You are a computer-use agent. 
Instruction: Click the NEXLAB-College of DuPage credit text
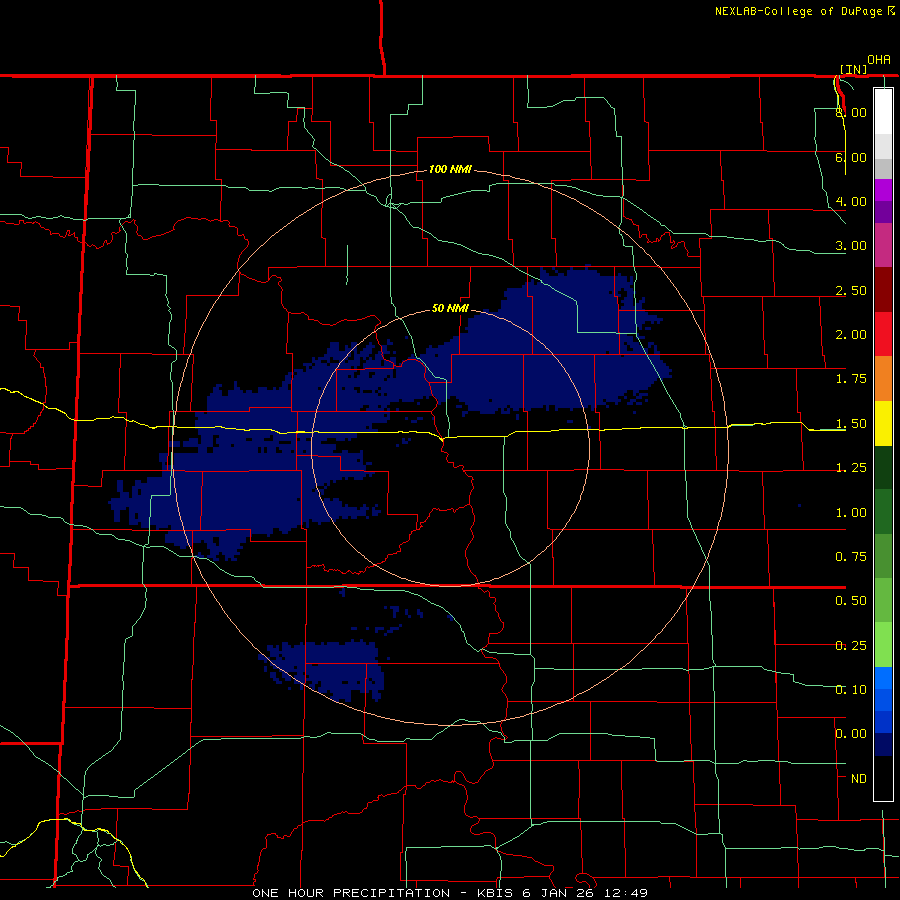pos(800,11)
